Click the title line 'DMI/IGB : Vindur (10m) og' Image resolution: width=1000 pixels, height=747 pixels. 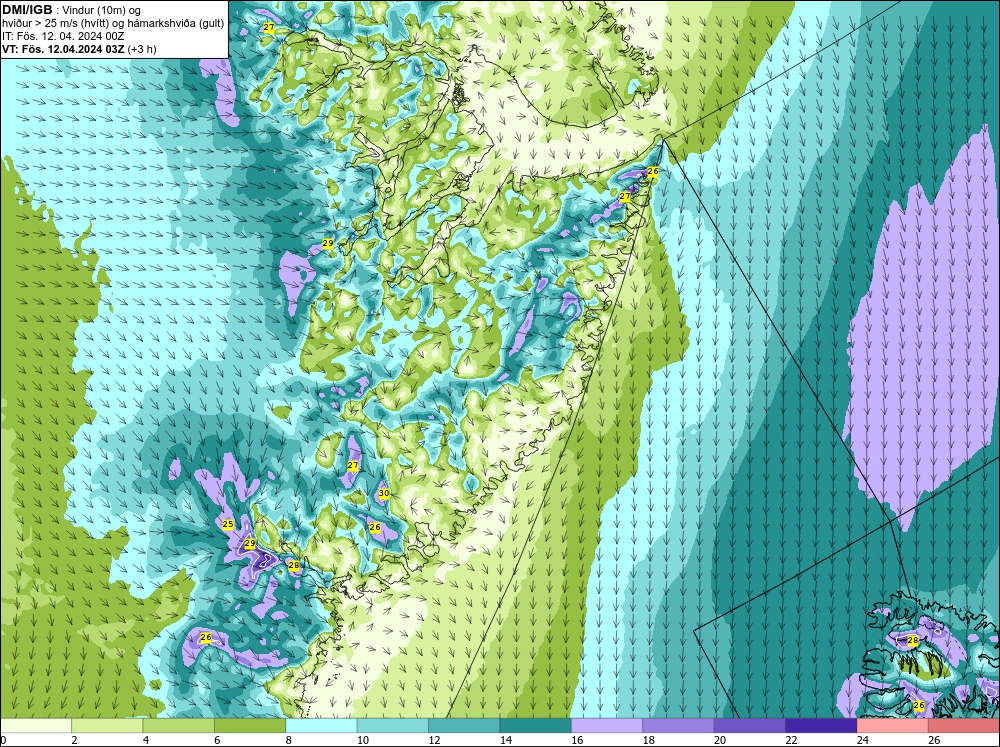pos(72,10)
